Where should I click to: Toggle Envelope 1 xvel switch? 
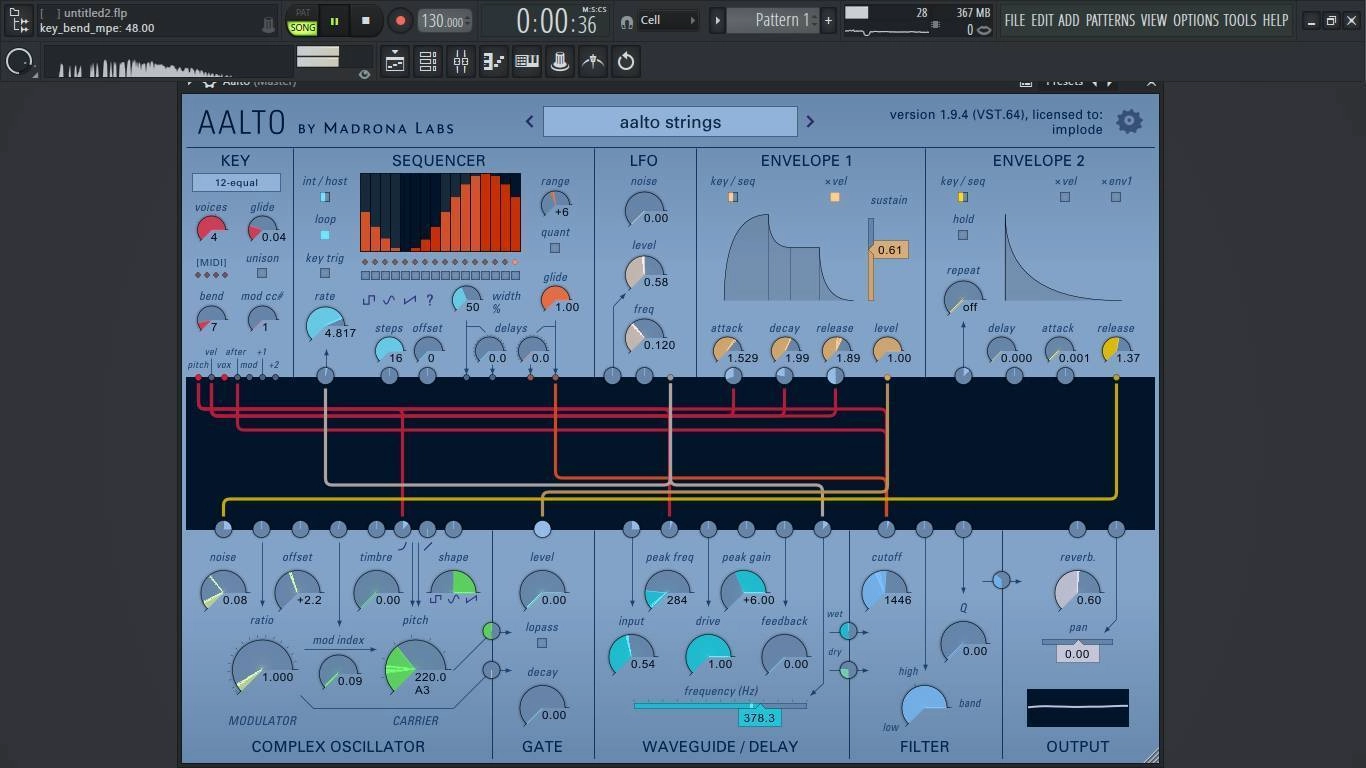pos(835,197)
